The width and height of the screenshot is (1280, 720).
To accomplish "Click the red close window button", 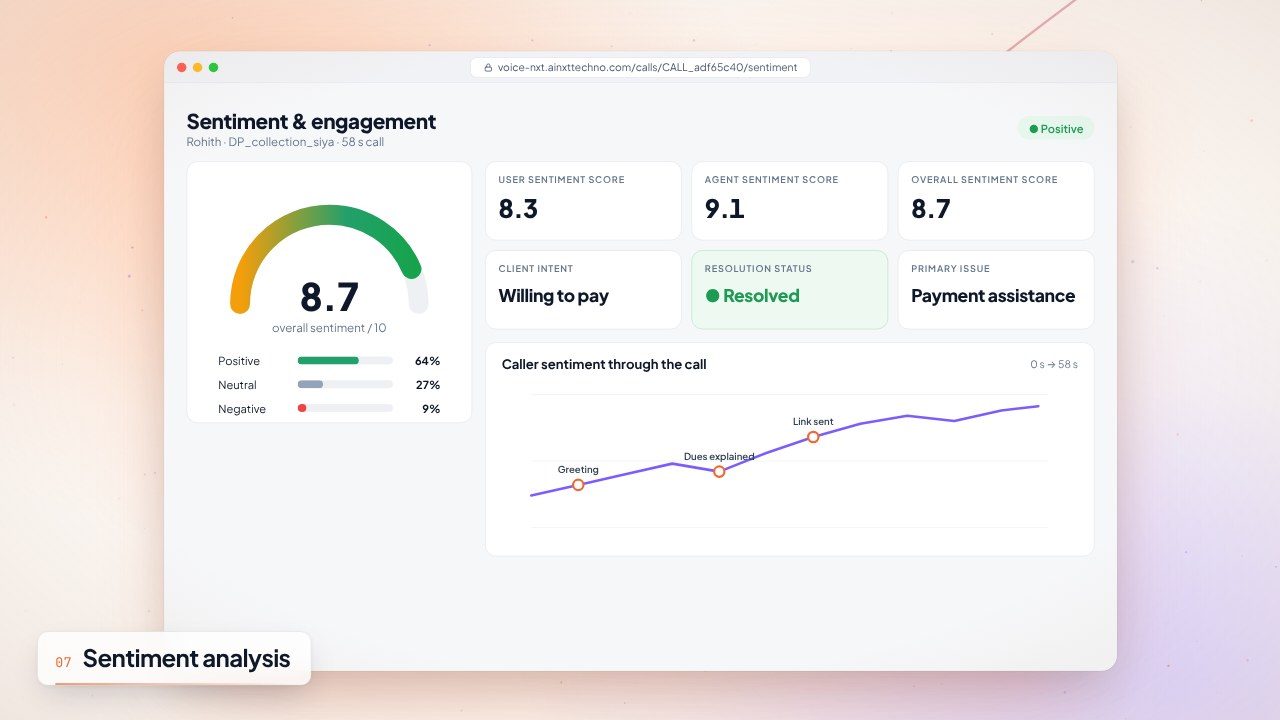I will coord(181,68).
